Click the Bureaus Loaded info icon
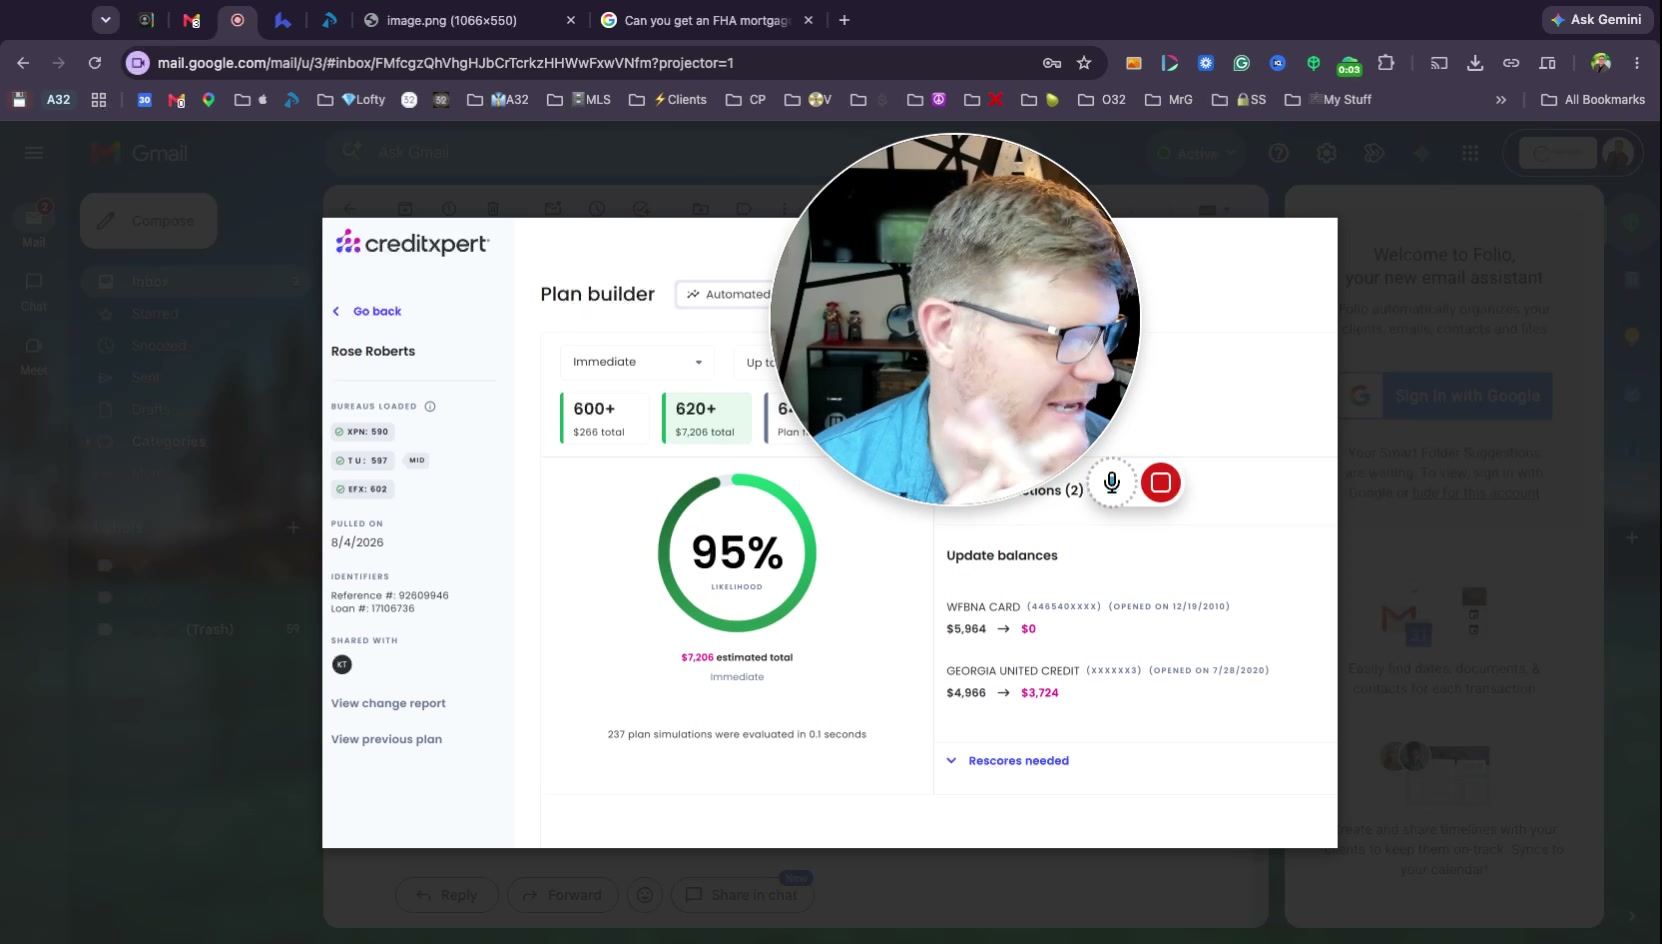 point(430,407)
